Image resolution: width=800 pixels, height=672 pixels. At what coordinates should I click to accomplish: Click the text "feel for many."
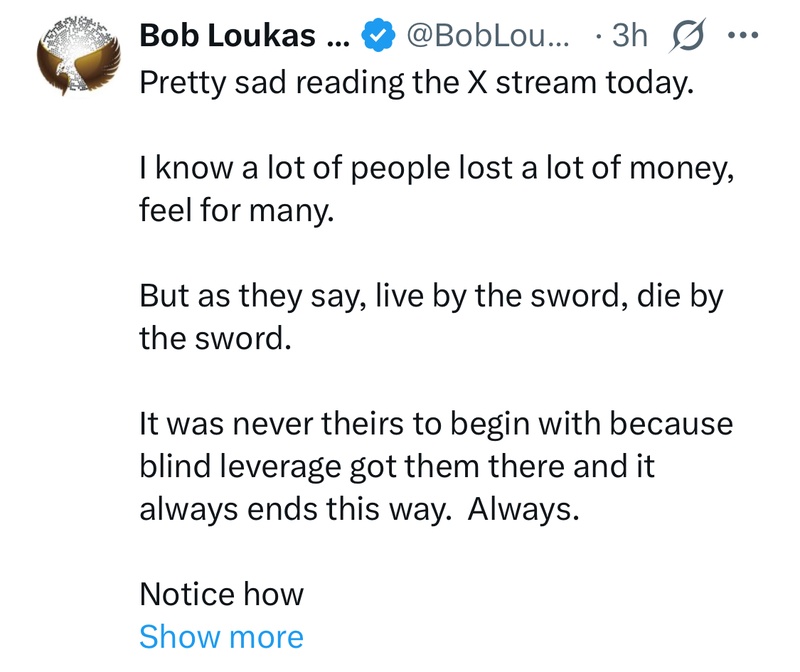point(235,212)
